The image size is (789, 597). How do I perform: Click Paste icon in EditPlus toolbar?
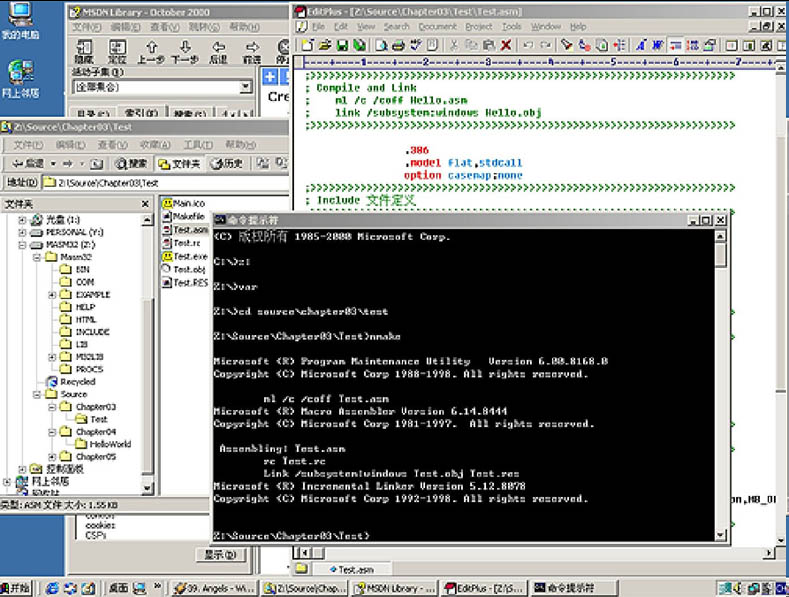(x=489, y=45)
